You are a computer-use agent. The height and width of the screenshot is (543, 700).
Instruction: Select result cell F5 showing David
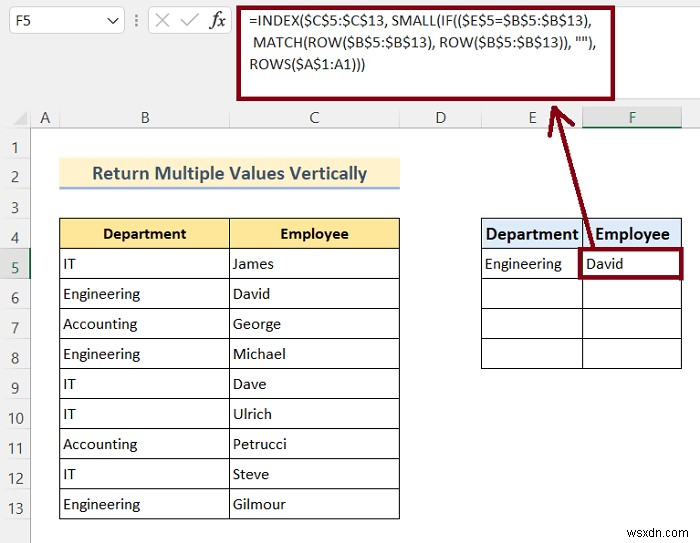(632, 264)
